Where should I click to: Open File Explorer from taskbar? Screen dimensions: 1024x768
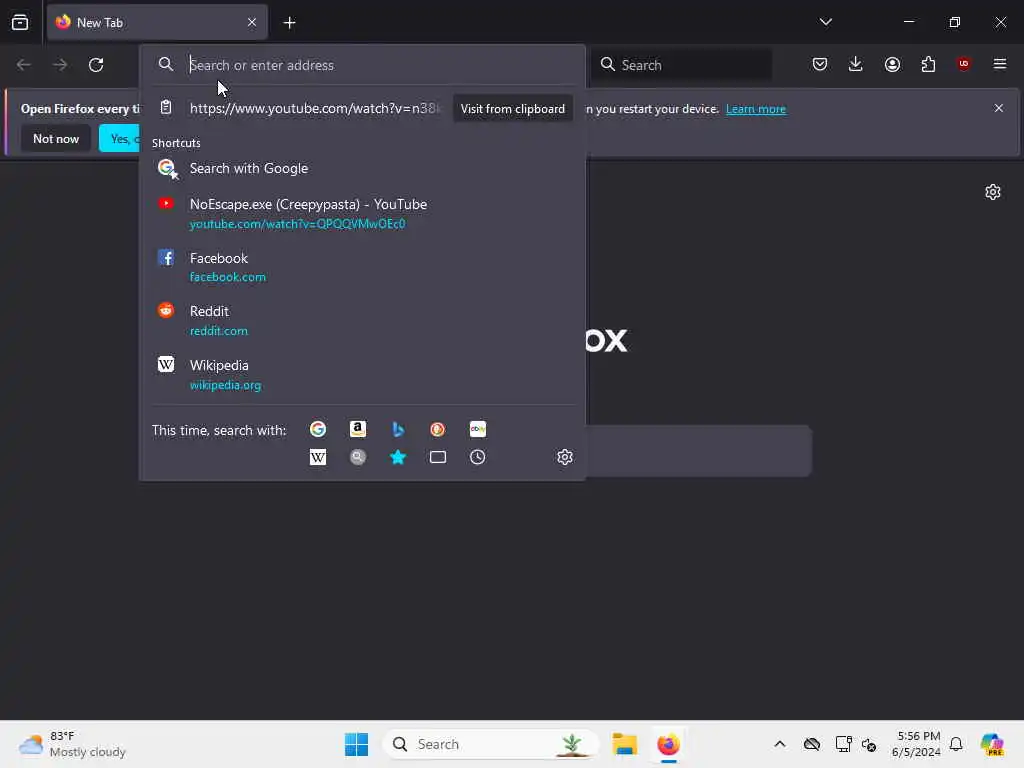pos(624,744)
